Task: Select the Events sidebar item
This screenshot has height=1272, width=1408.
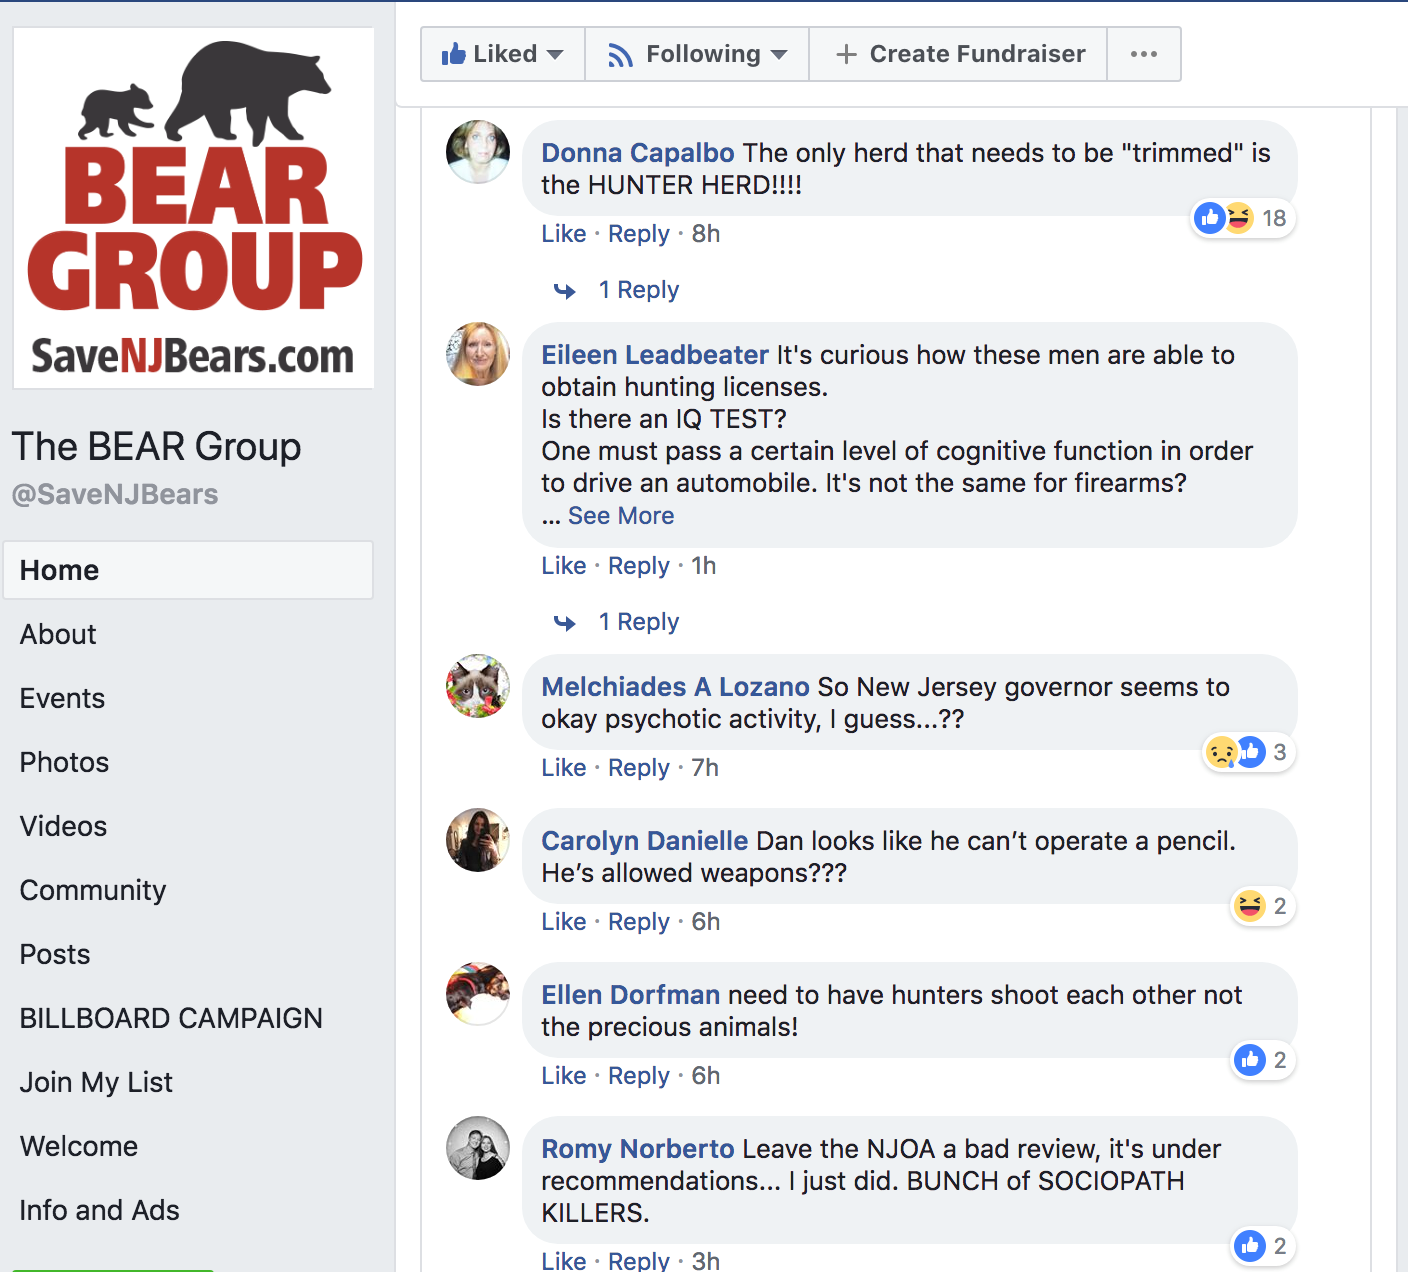Action: [x=62, y=698]
